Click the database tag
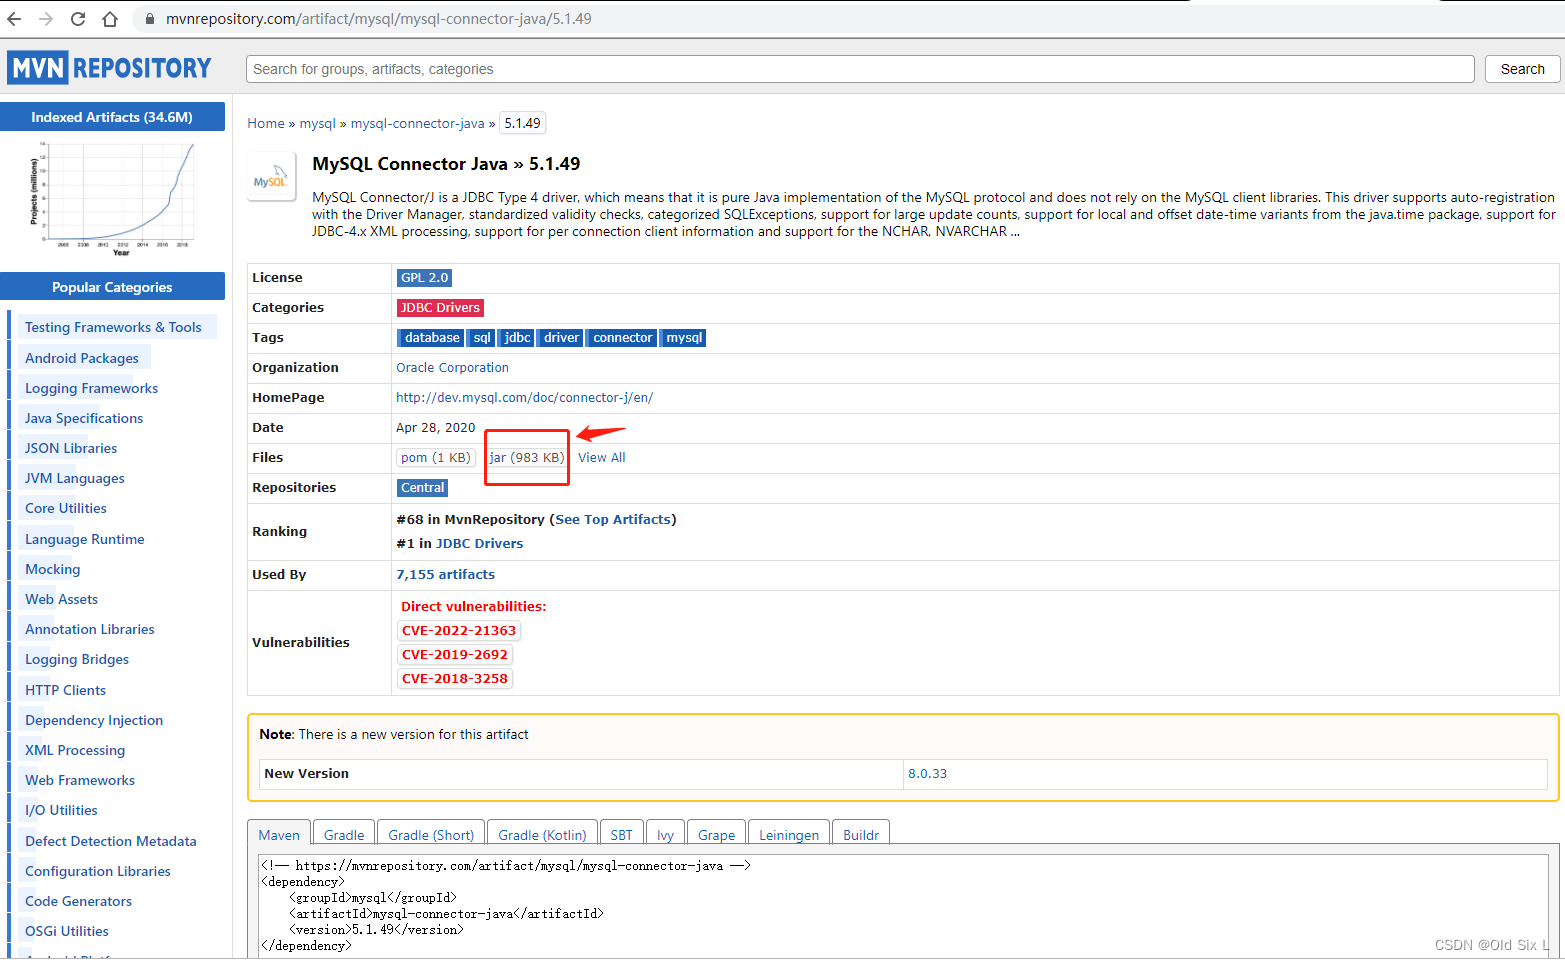The image size is (1565, 960). pyautogui.click(x=431, y=338)
